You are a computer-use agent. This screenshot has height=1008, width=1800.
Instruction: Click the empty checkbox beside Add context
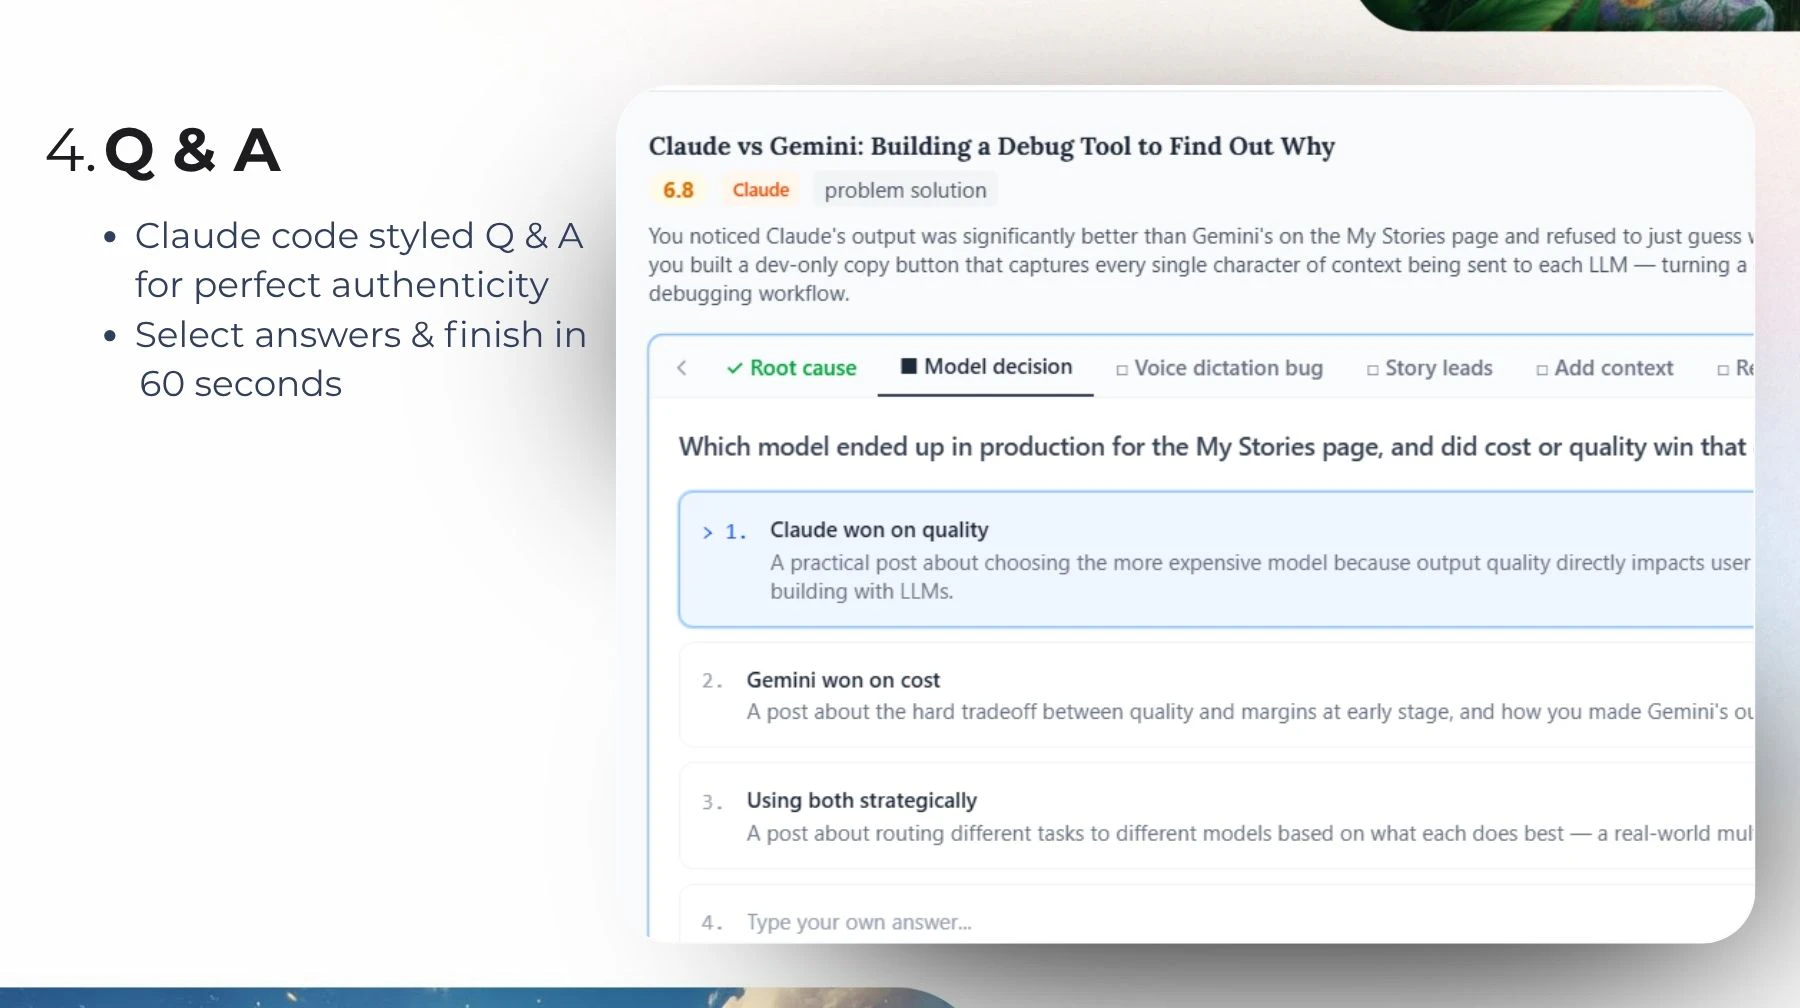pyautogui.click(x=1542, y=370)
